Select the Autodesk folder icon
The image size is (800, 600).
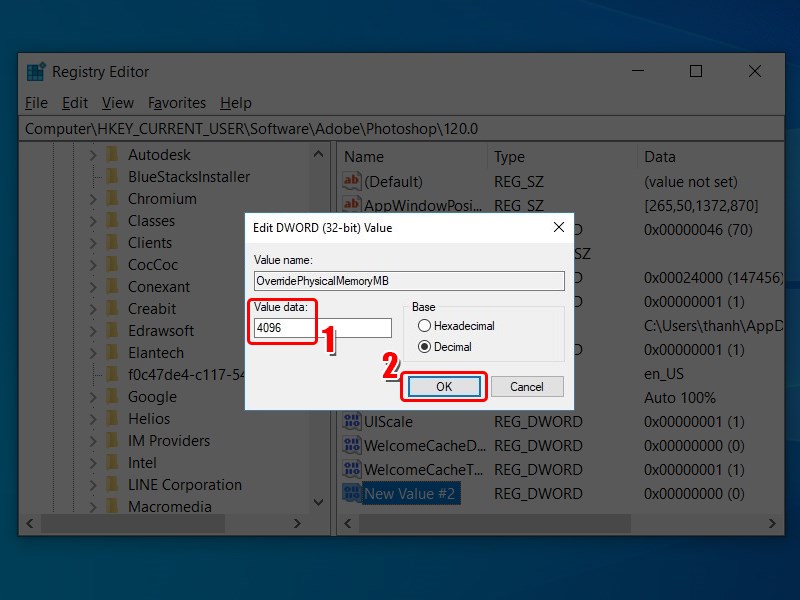[113, 155]
